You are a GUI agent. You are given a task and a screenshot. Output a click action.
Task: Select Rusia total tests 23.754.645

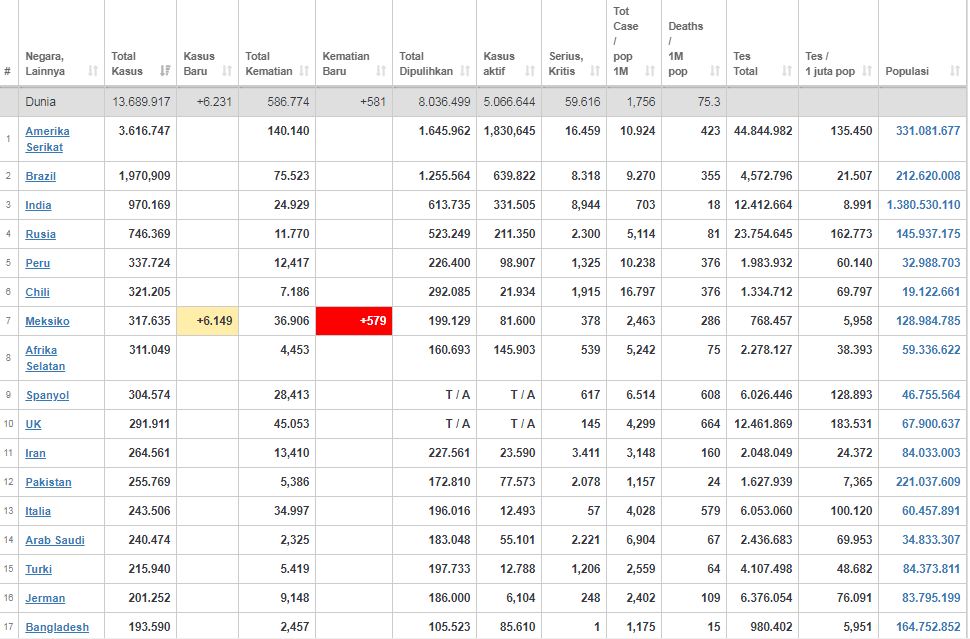(x=763, y=234)
